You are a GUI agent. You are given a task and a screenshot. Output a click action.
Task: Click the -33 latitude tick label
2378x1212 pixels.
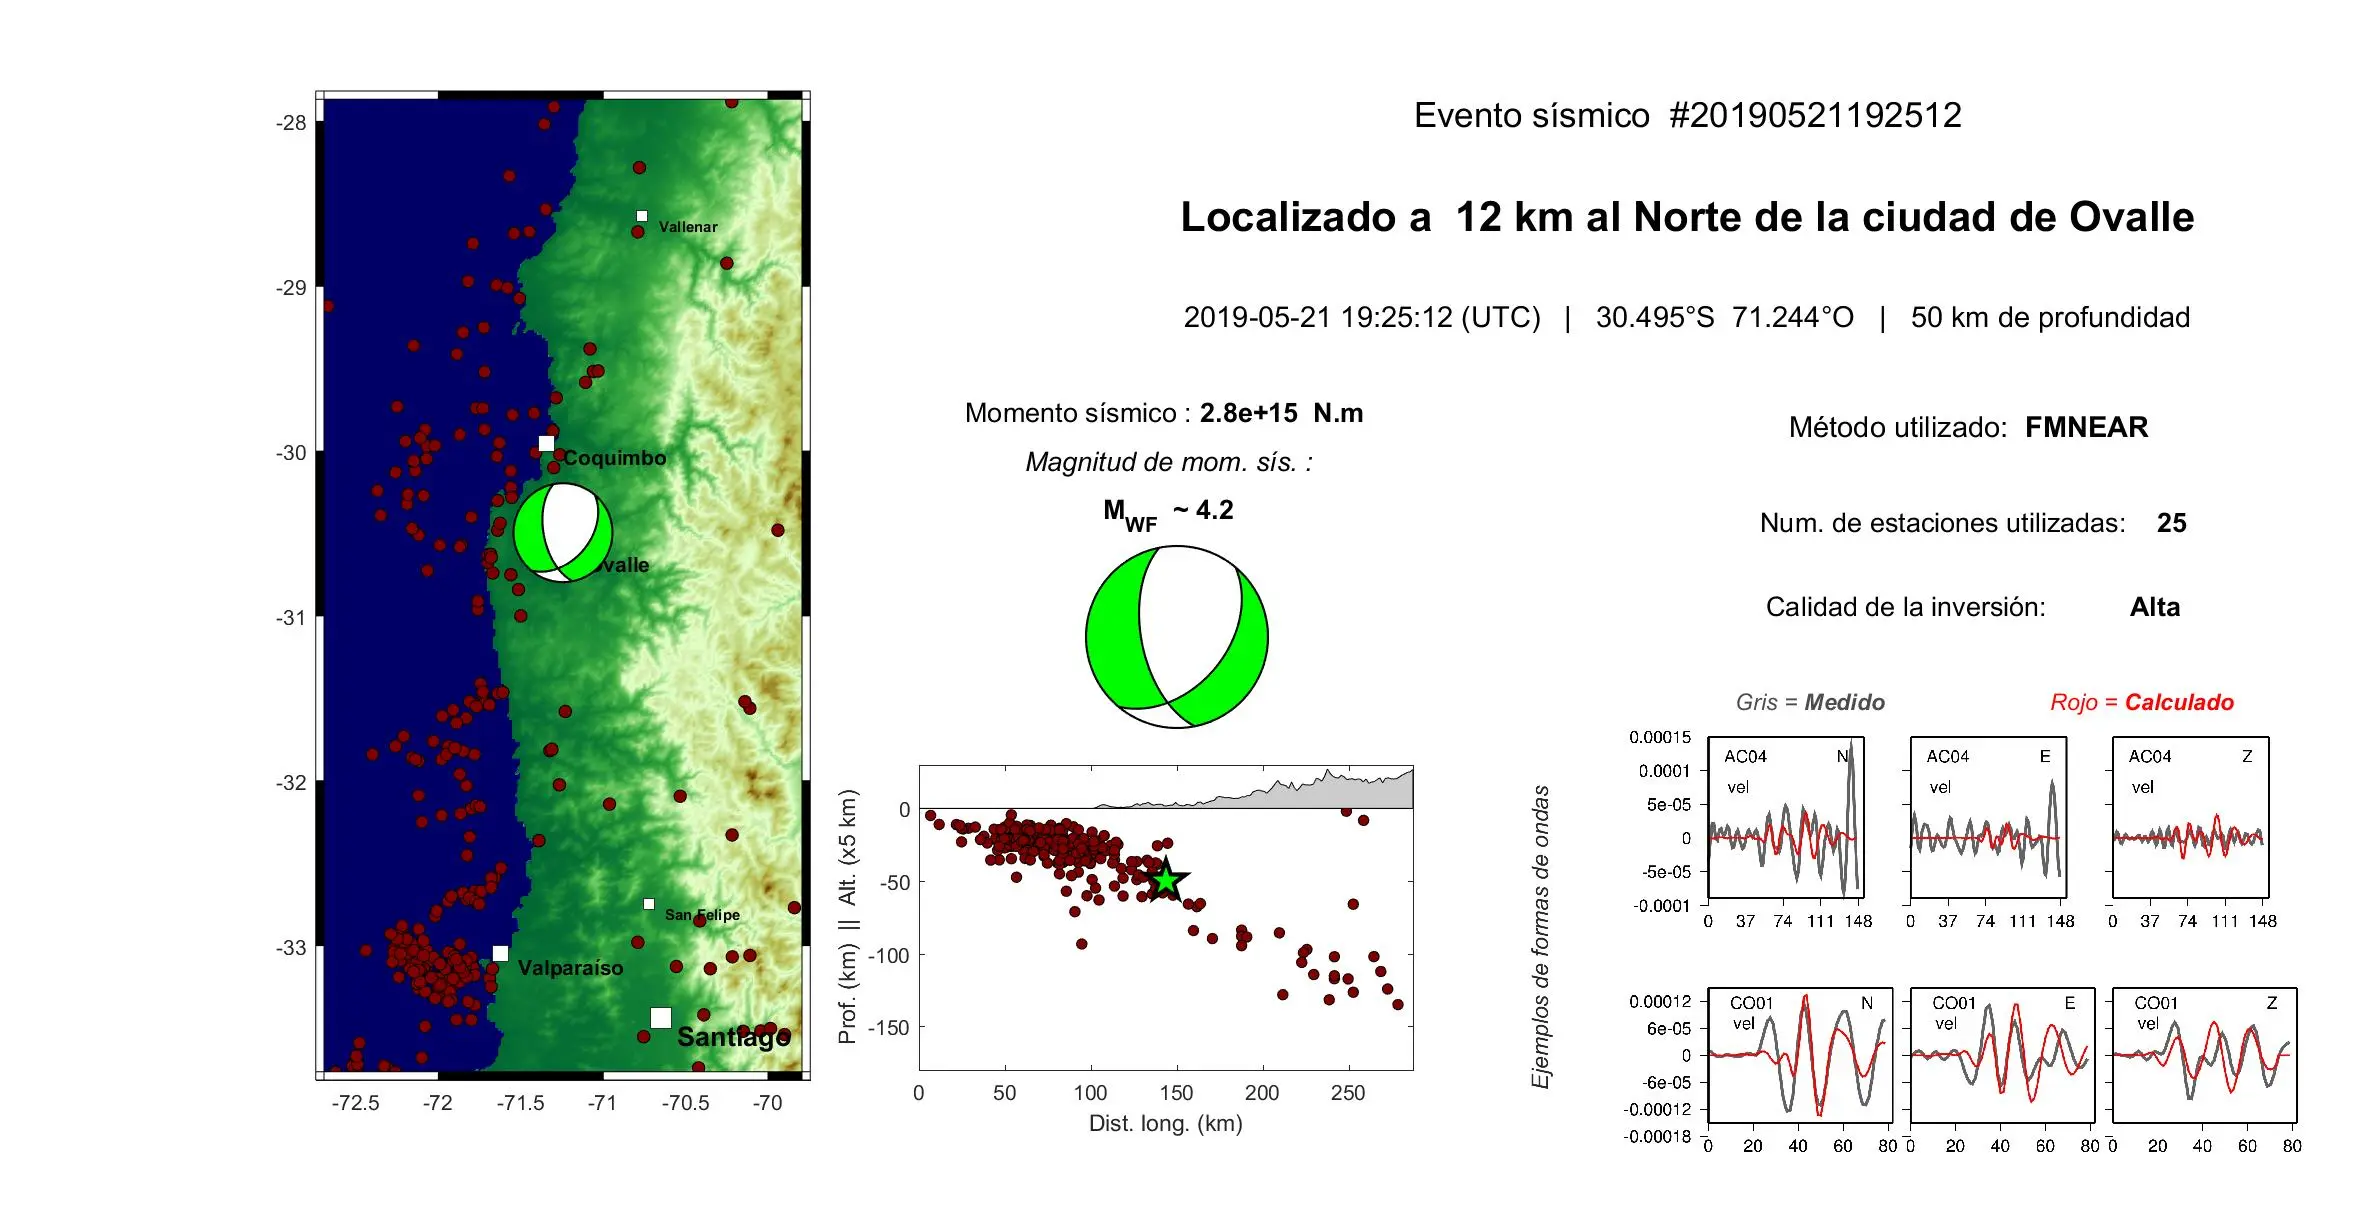pos(291,948)
